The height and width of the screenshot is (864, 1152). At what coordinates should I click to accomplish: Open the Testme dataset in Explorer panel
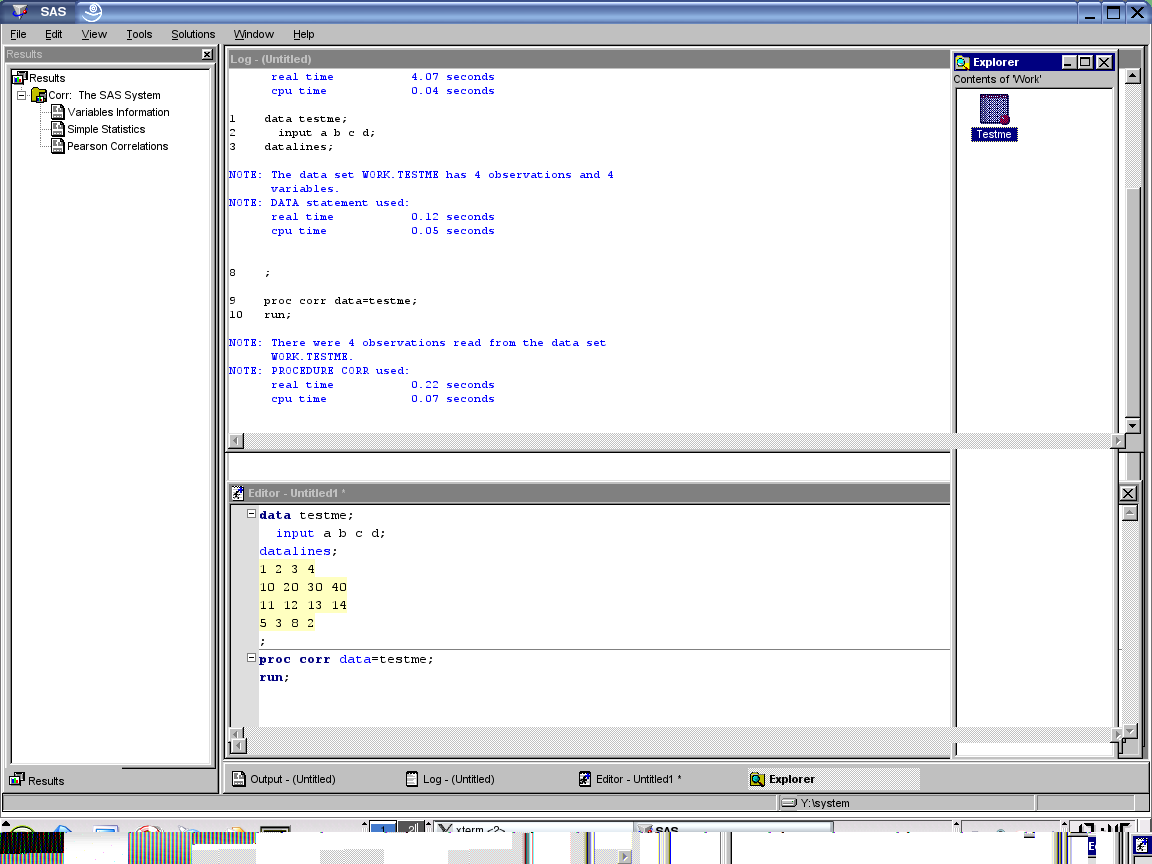993,106
